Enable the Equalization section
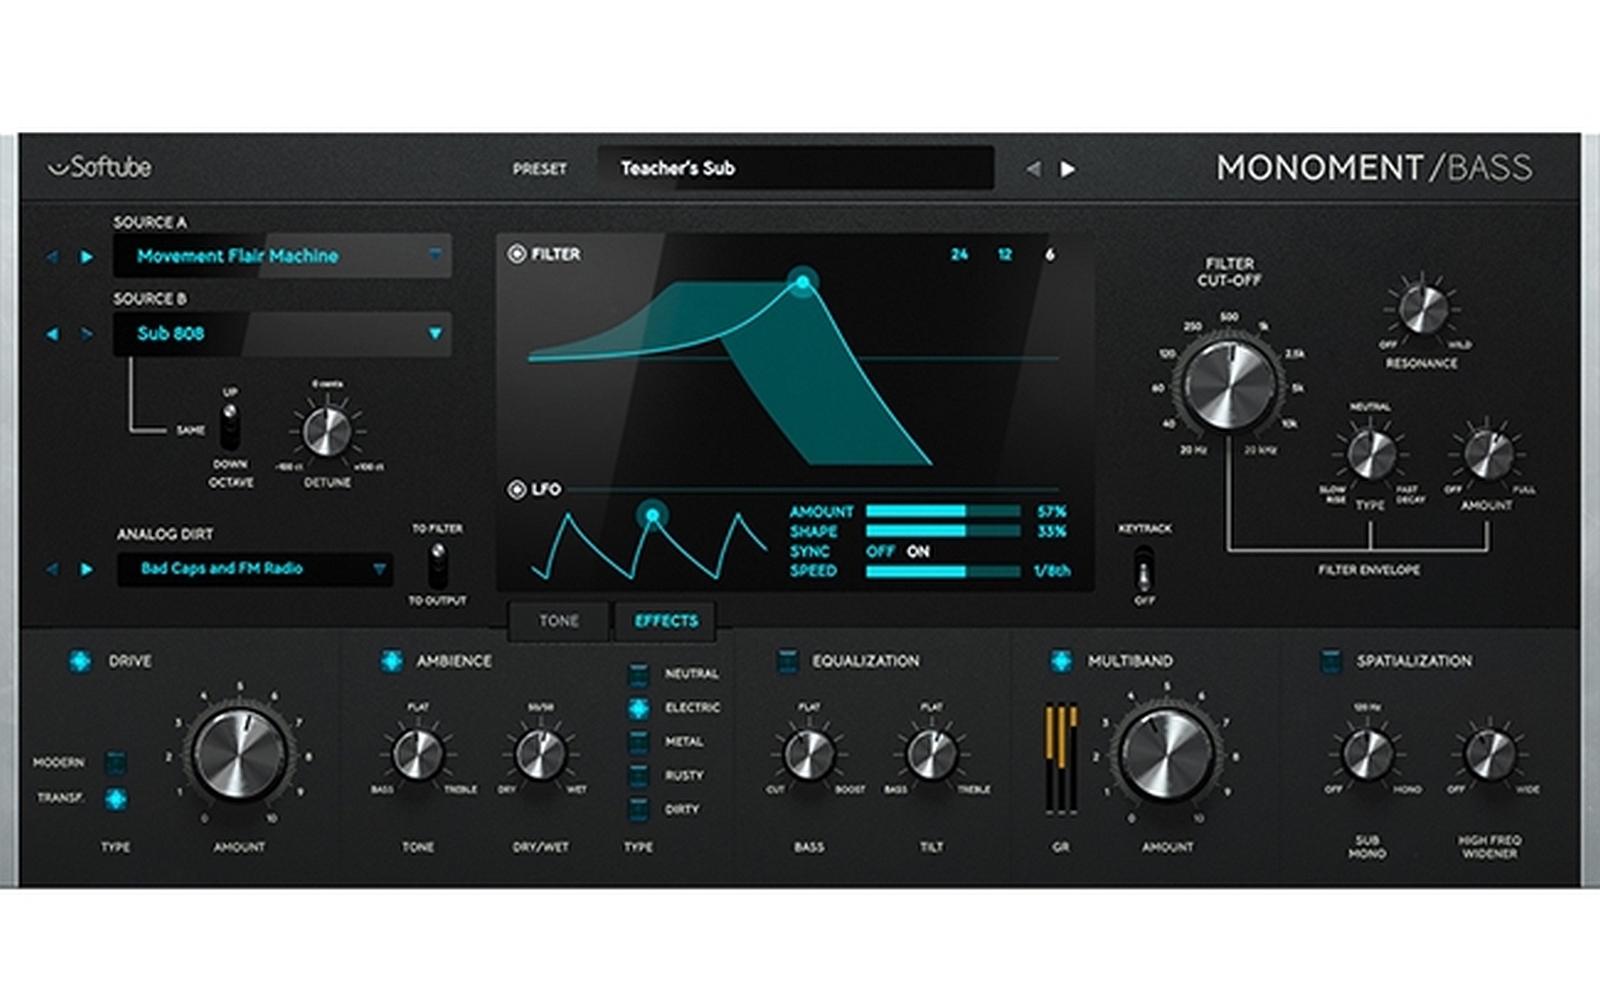 (787, 661)
